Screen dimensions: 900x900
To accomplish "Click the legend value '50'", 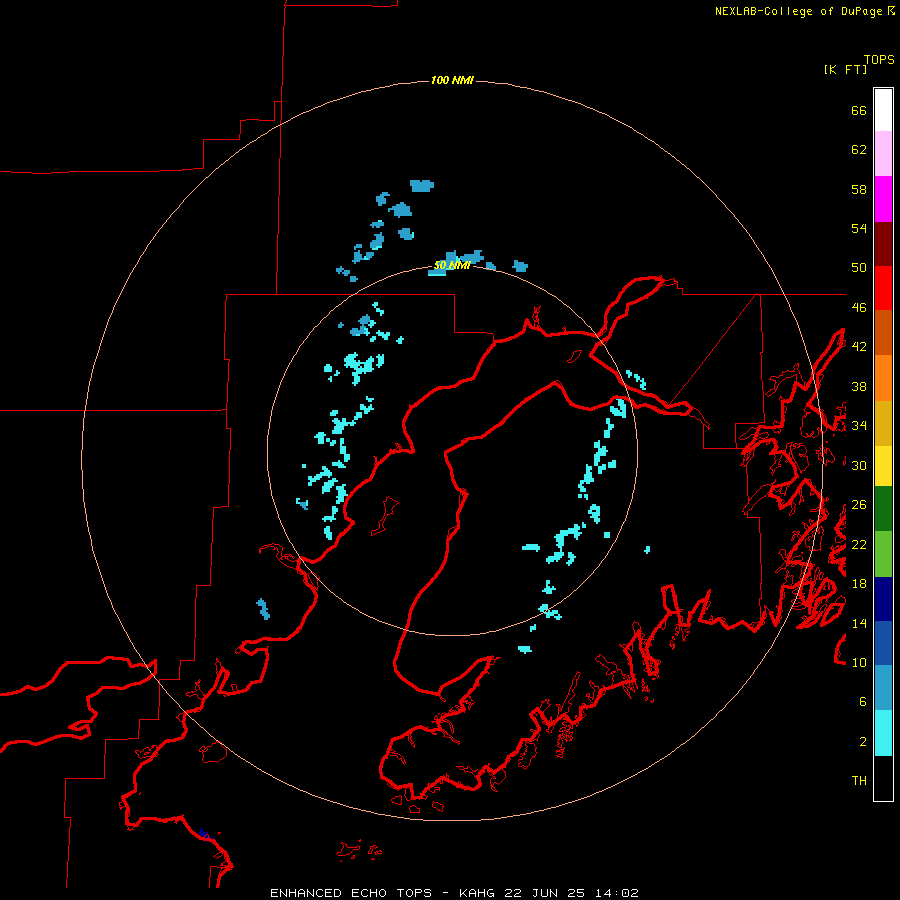I will point(859,268).
